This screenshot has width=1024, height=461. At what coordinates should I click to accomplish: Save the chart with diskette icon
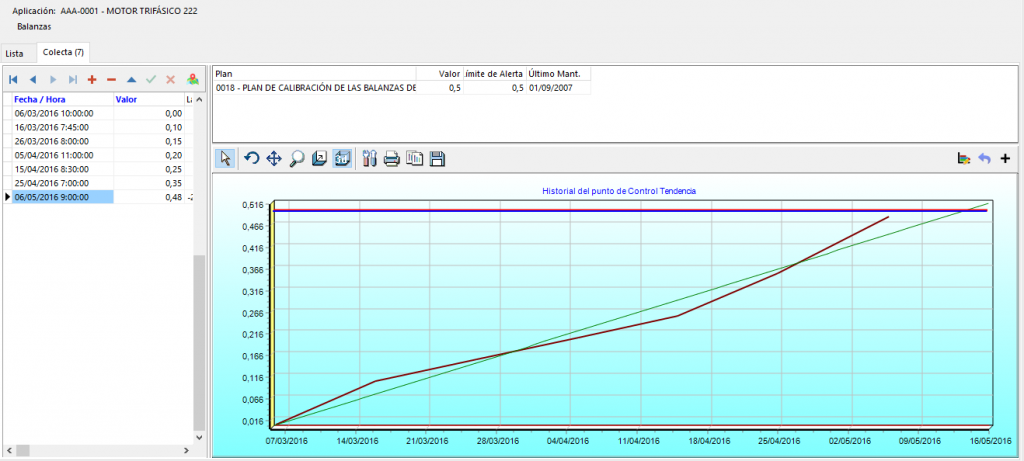tap(437, 158)
